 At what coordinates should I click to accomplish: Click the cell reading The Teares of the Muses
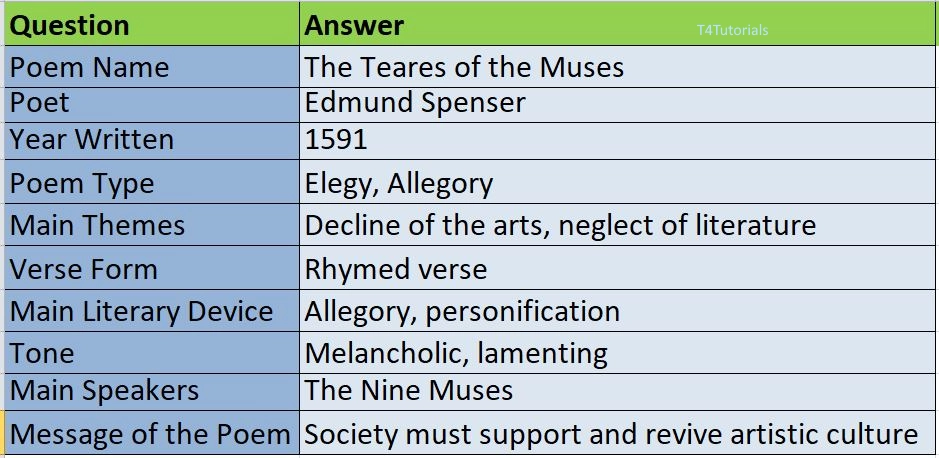[x=617, y=66]
